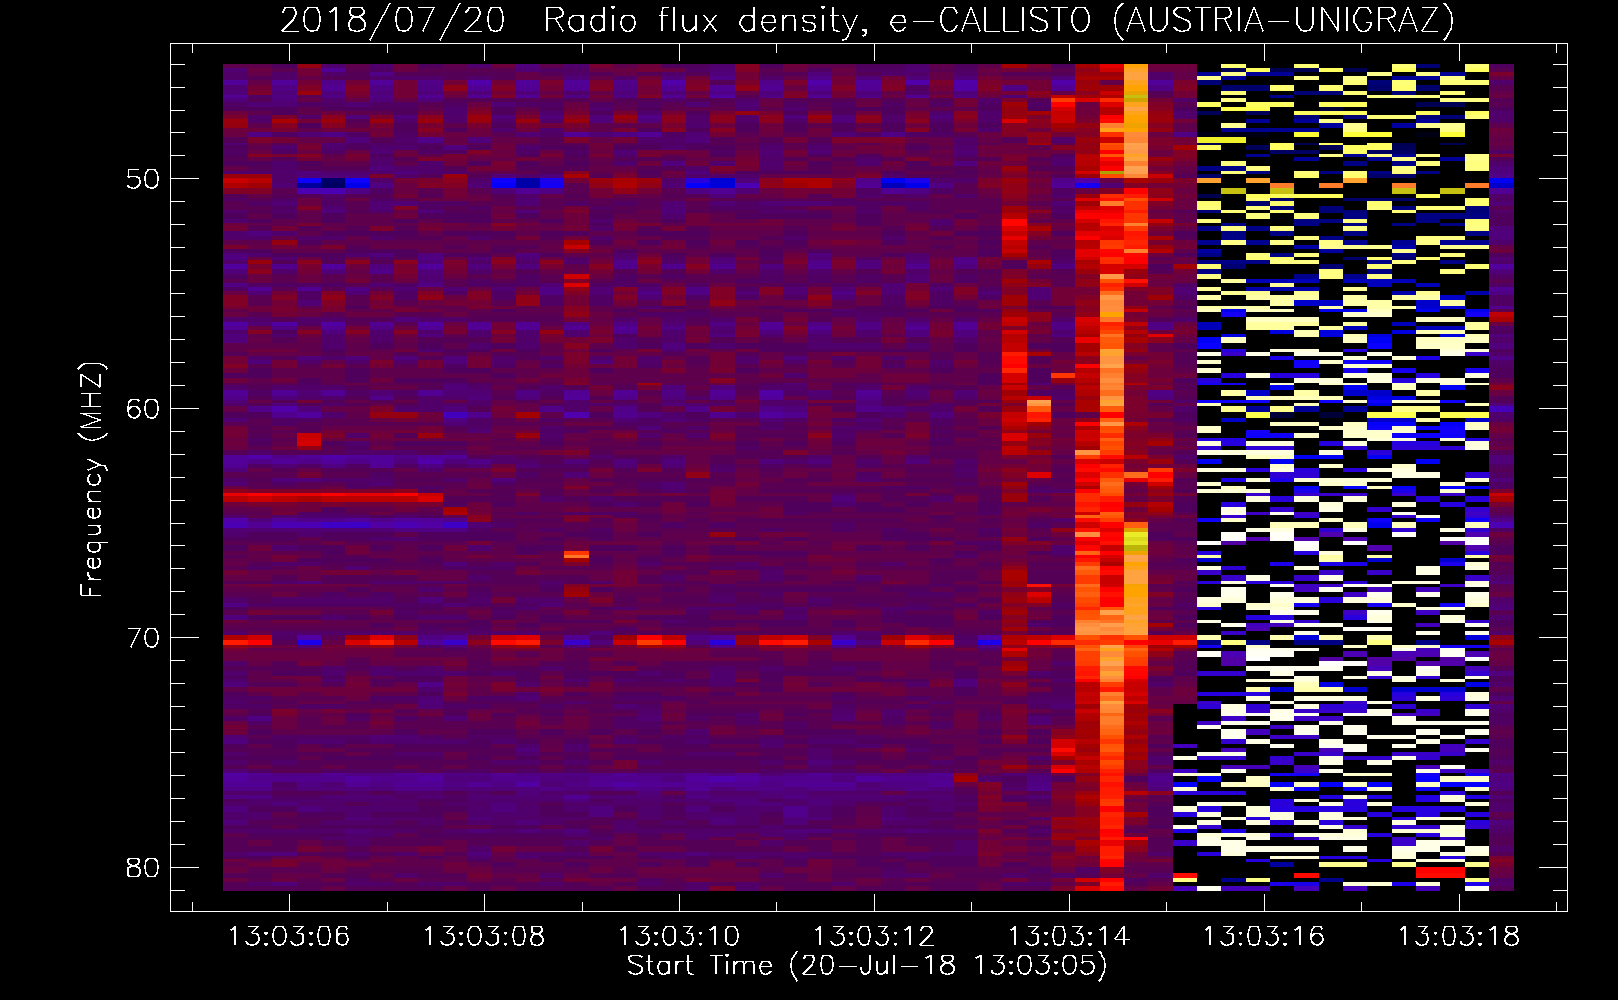Click the 13:03:18 time tick label
The height and width of the screenshot is (1000, 1618).
(1459, 937)
